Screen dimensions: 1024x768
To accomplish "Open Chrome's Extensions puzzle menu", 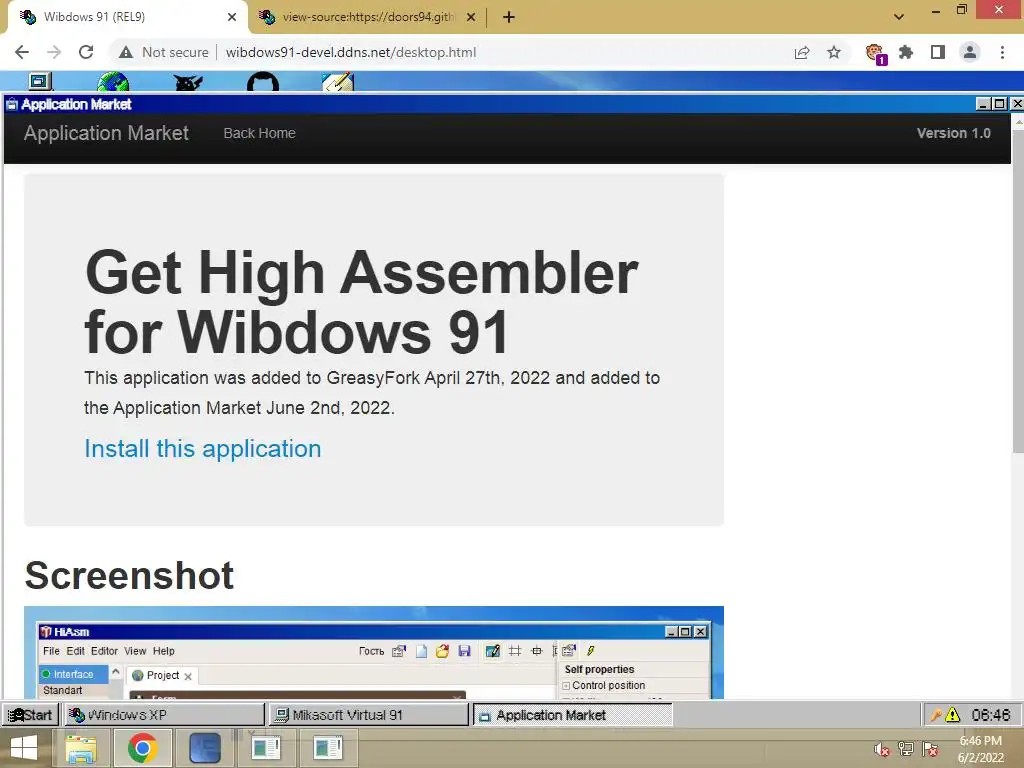I will click(906, 52).
